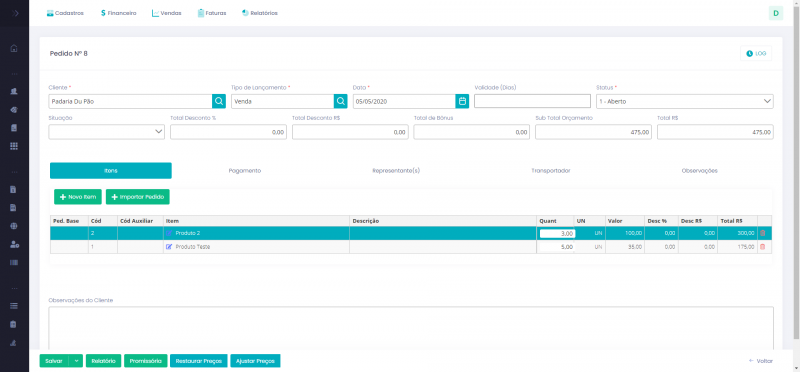This screenshot has width=800, height=372.
Task: Switch to the Representante(s) tab
Action: coord(396,170)
